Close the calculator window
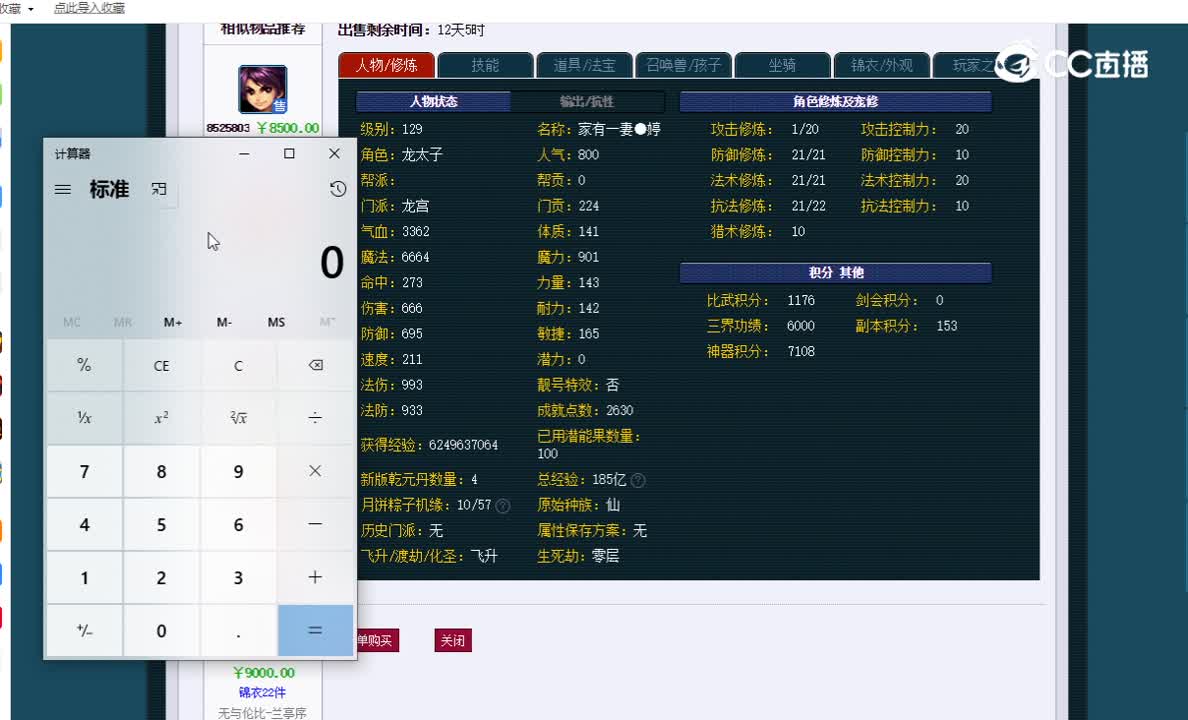Viewport: 1188px width, 720px height. (334, 153)
